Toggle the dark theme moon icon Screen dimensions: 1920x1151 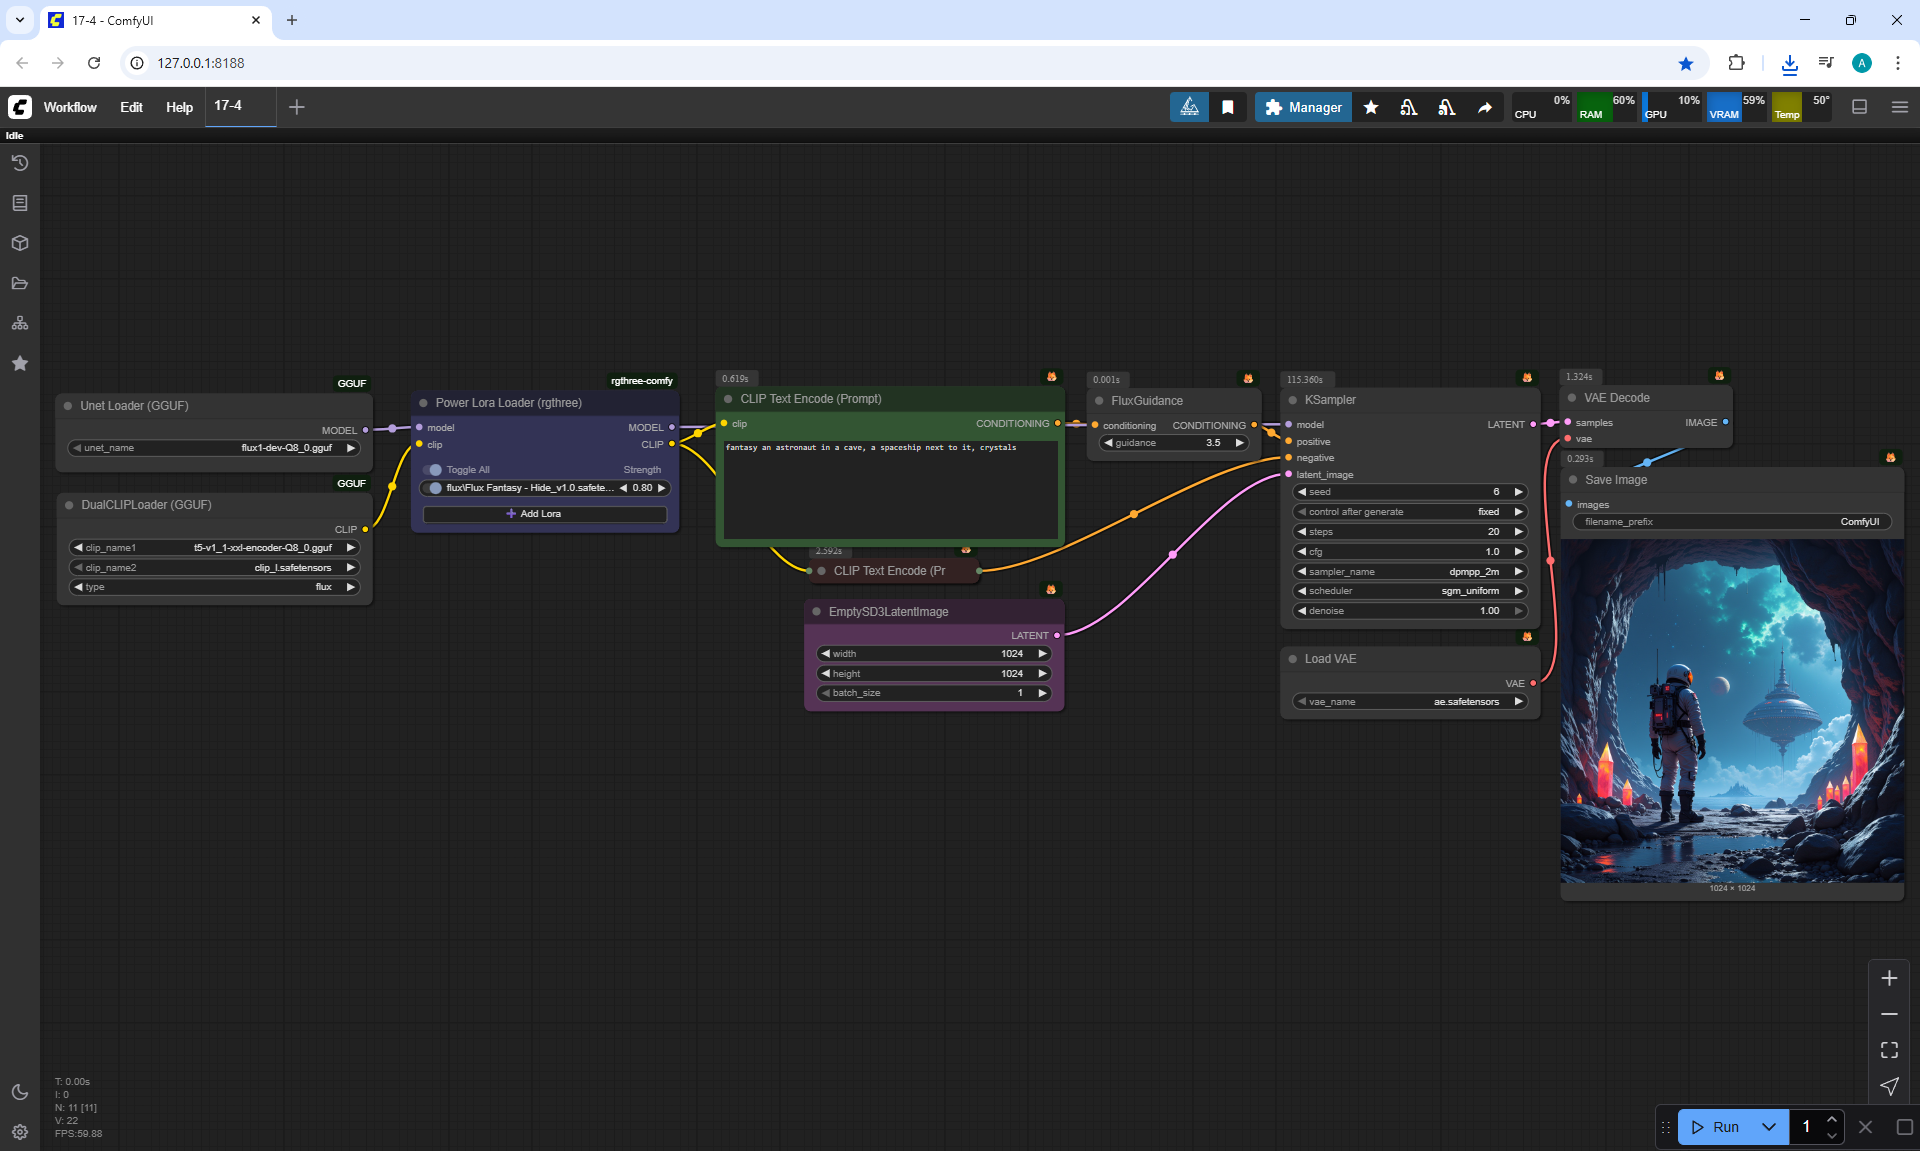click(x=20, y=1092)
